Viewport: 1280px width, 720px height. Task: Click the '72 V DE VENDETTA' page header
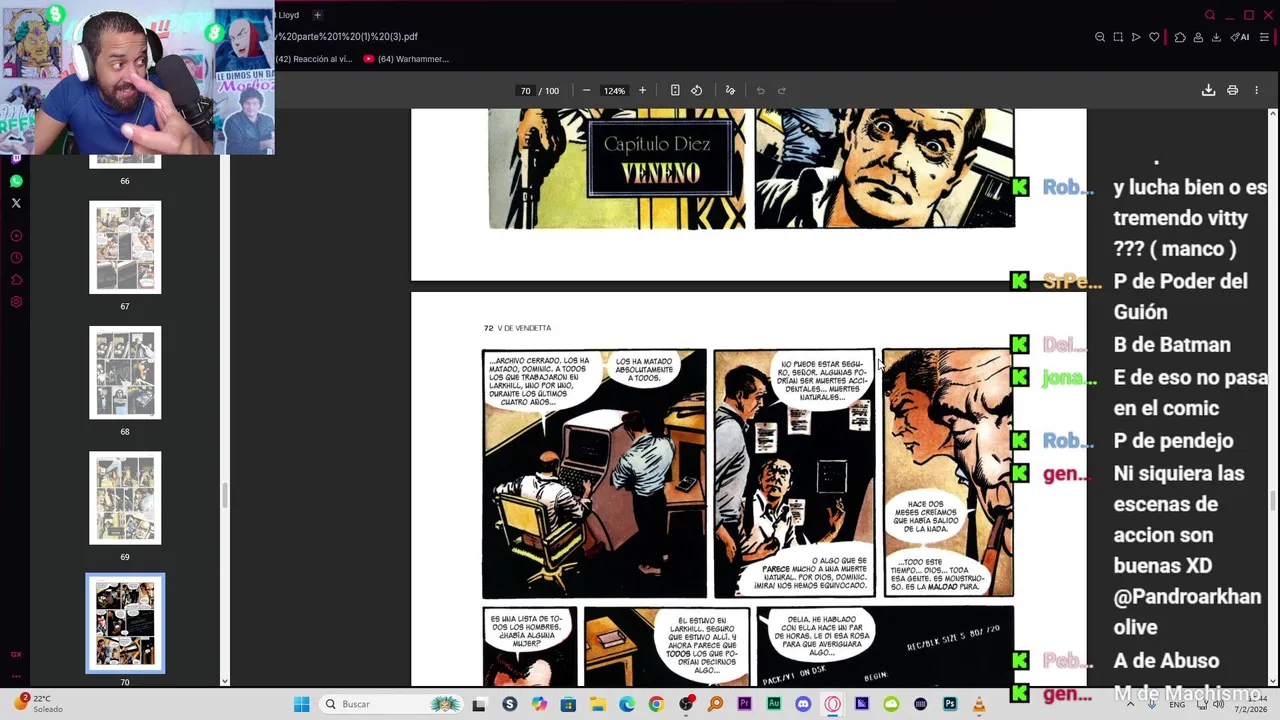tap(517, 328)
